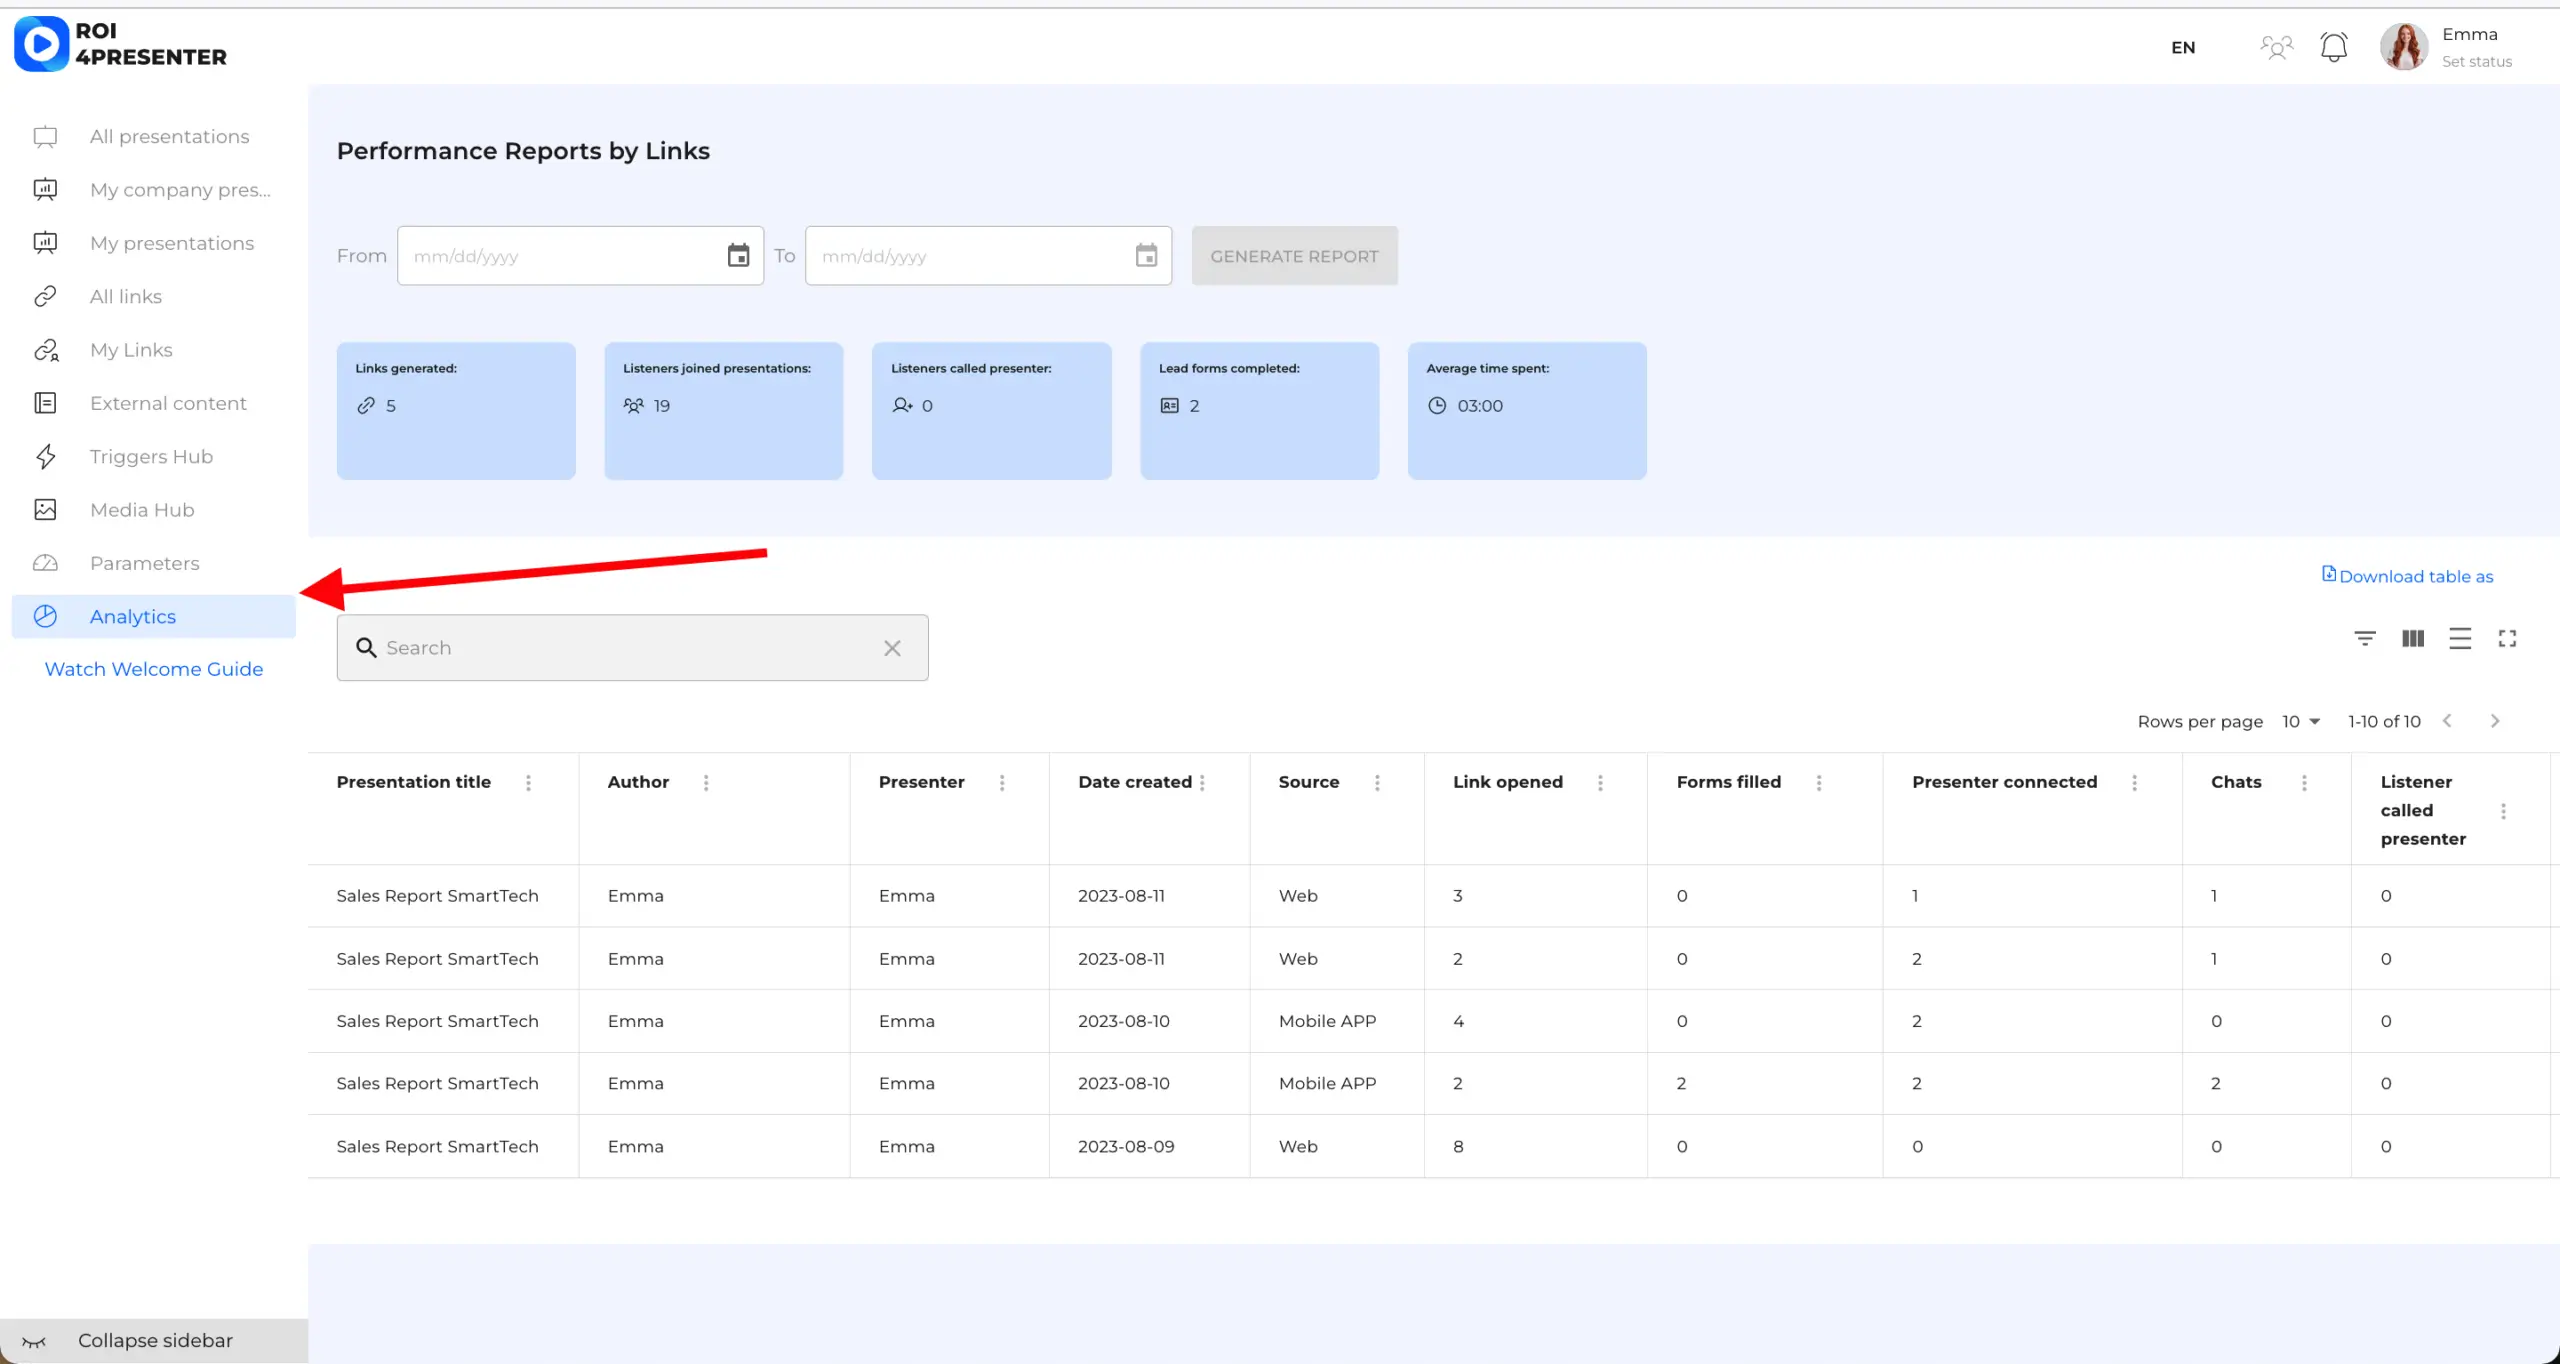Image resolution: width=2560 pixels, height=1364 pixels.
Task: Switch the table to column view
Action: pyautogui.click(x=2412, y=638)
